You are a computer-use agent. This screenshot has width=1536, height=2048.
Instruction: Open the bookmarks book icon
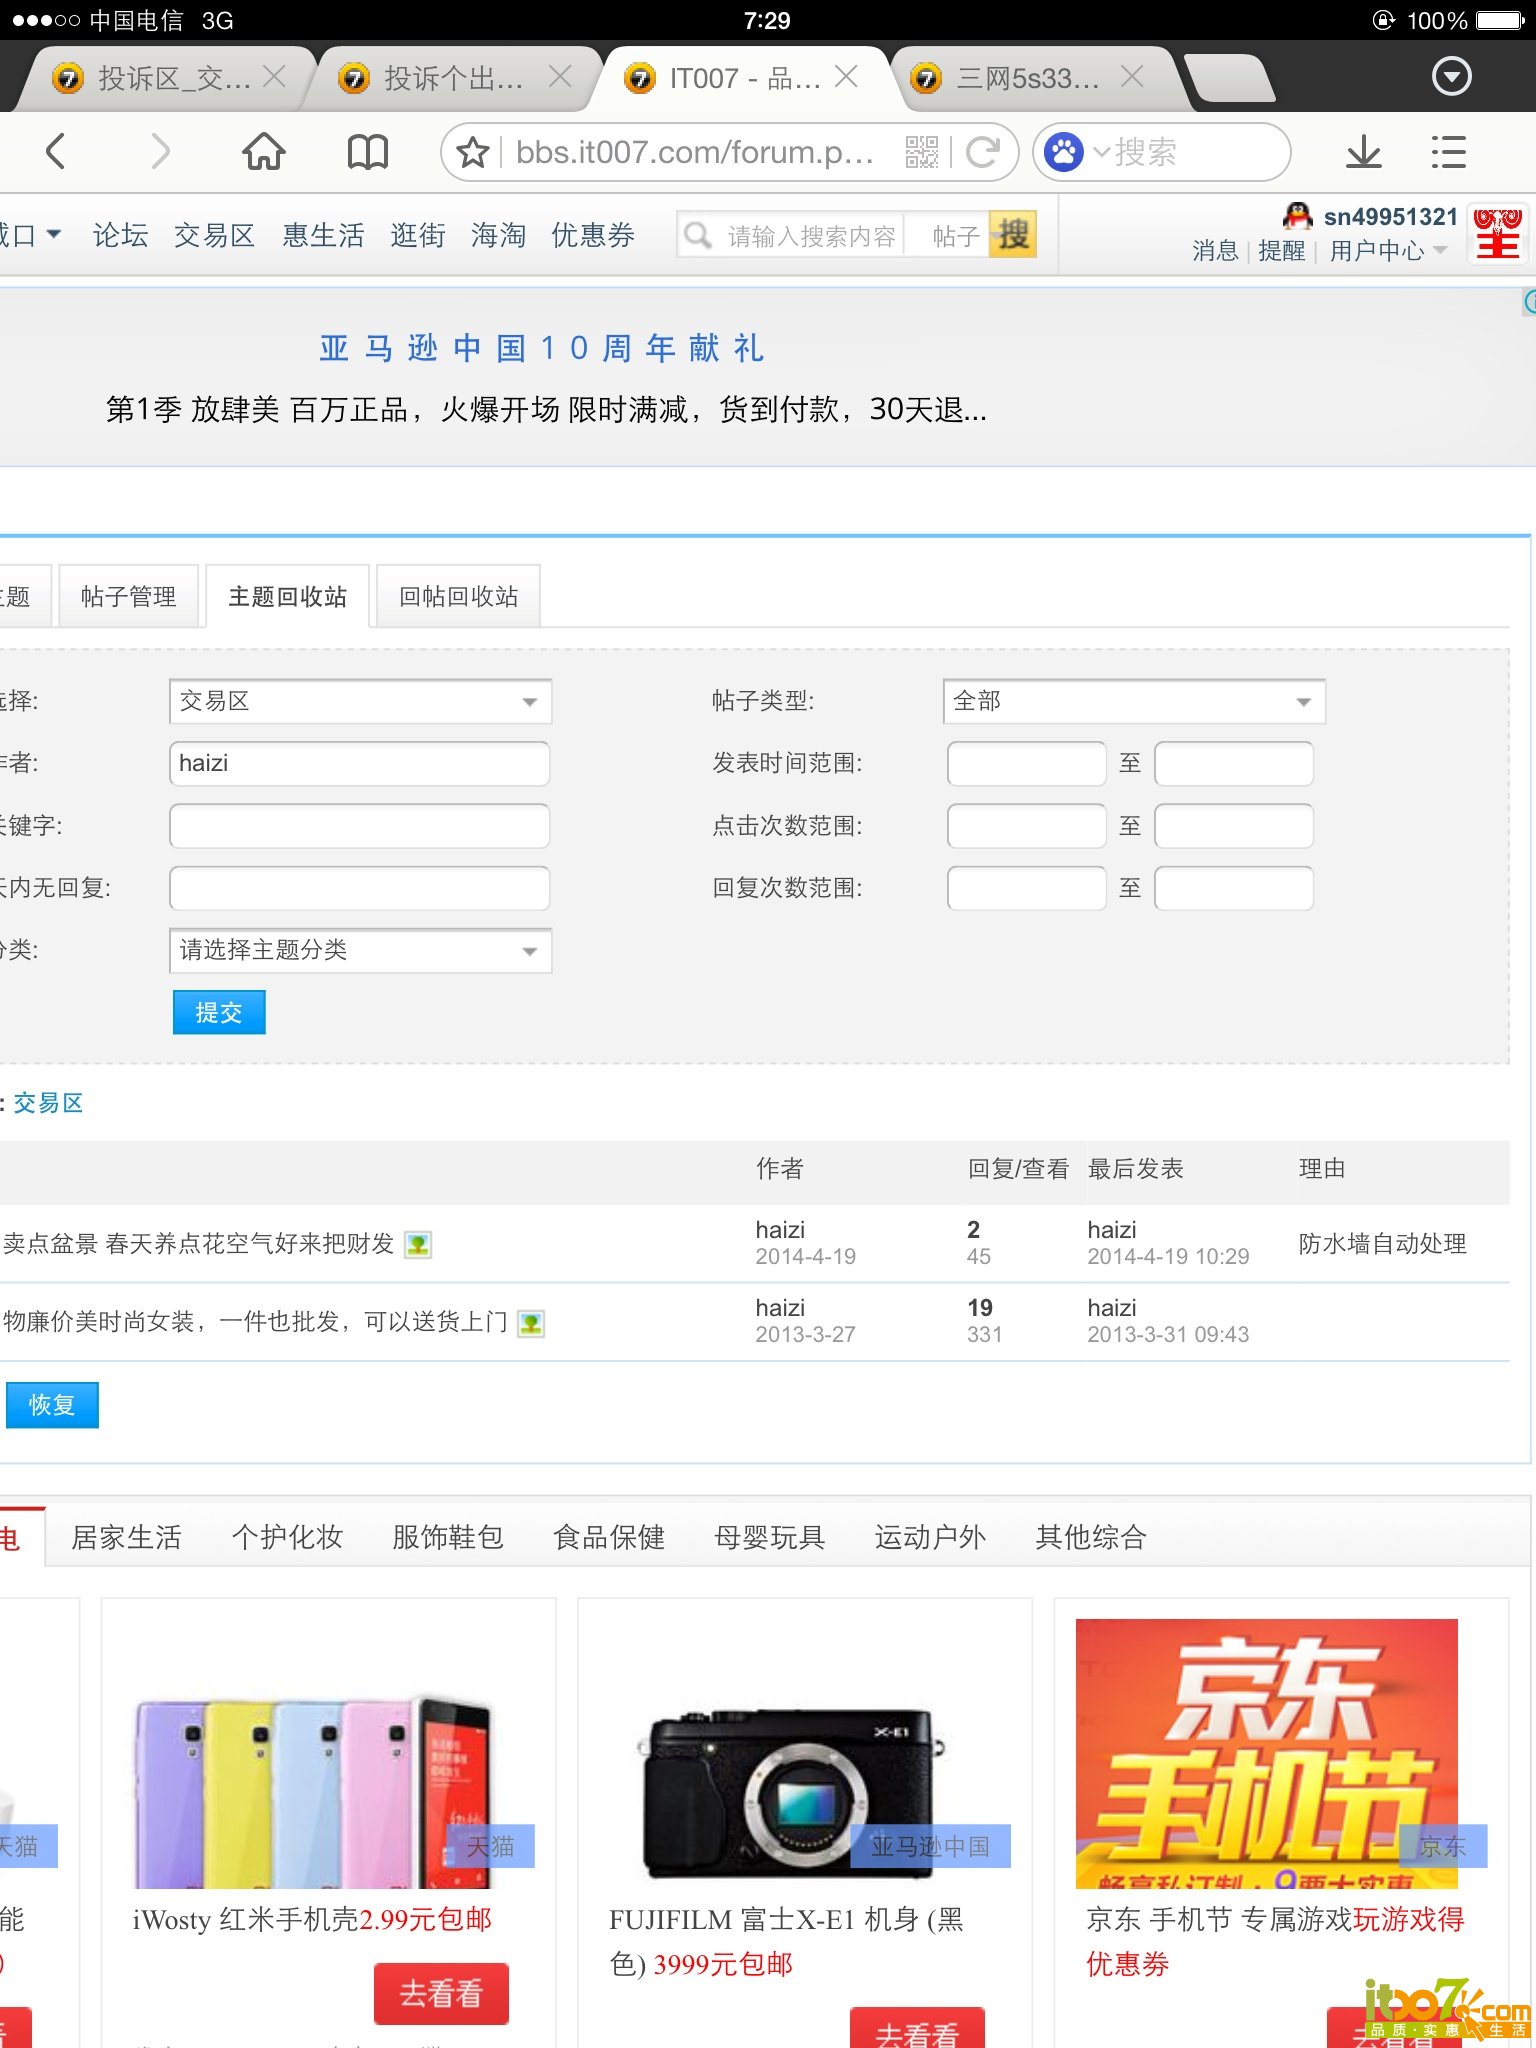(367, 152)
